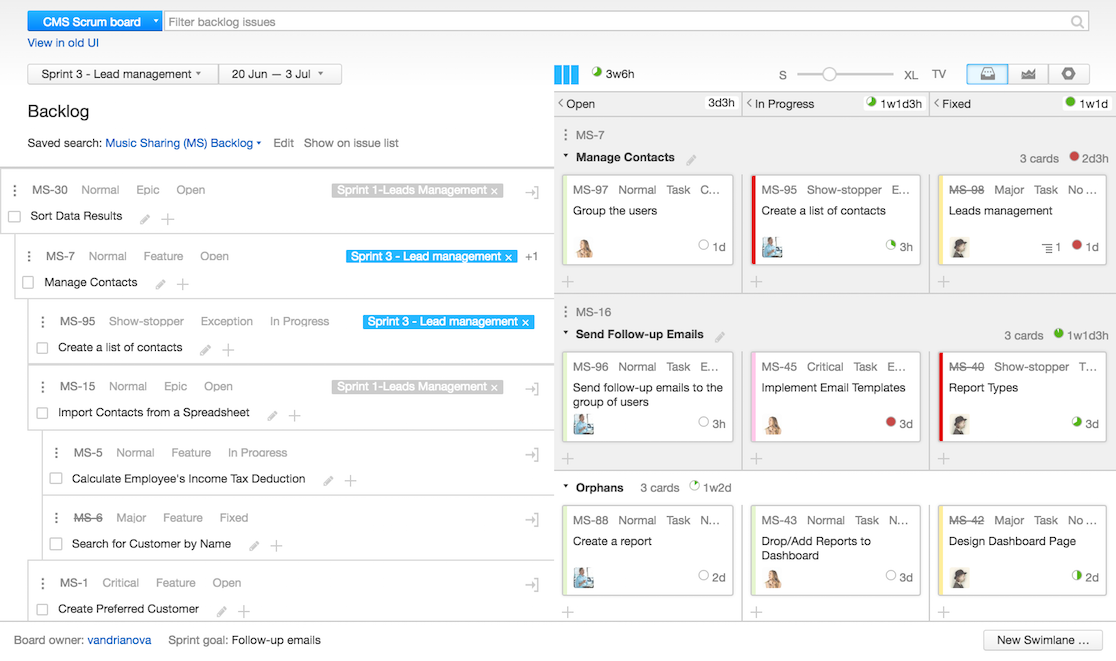The image size is (1116, 661).
Task: Click move-to-sprint arrow icon on MS-30 row
Action: 532,192
